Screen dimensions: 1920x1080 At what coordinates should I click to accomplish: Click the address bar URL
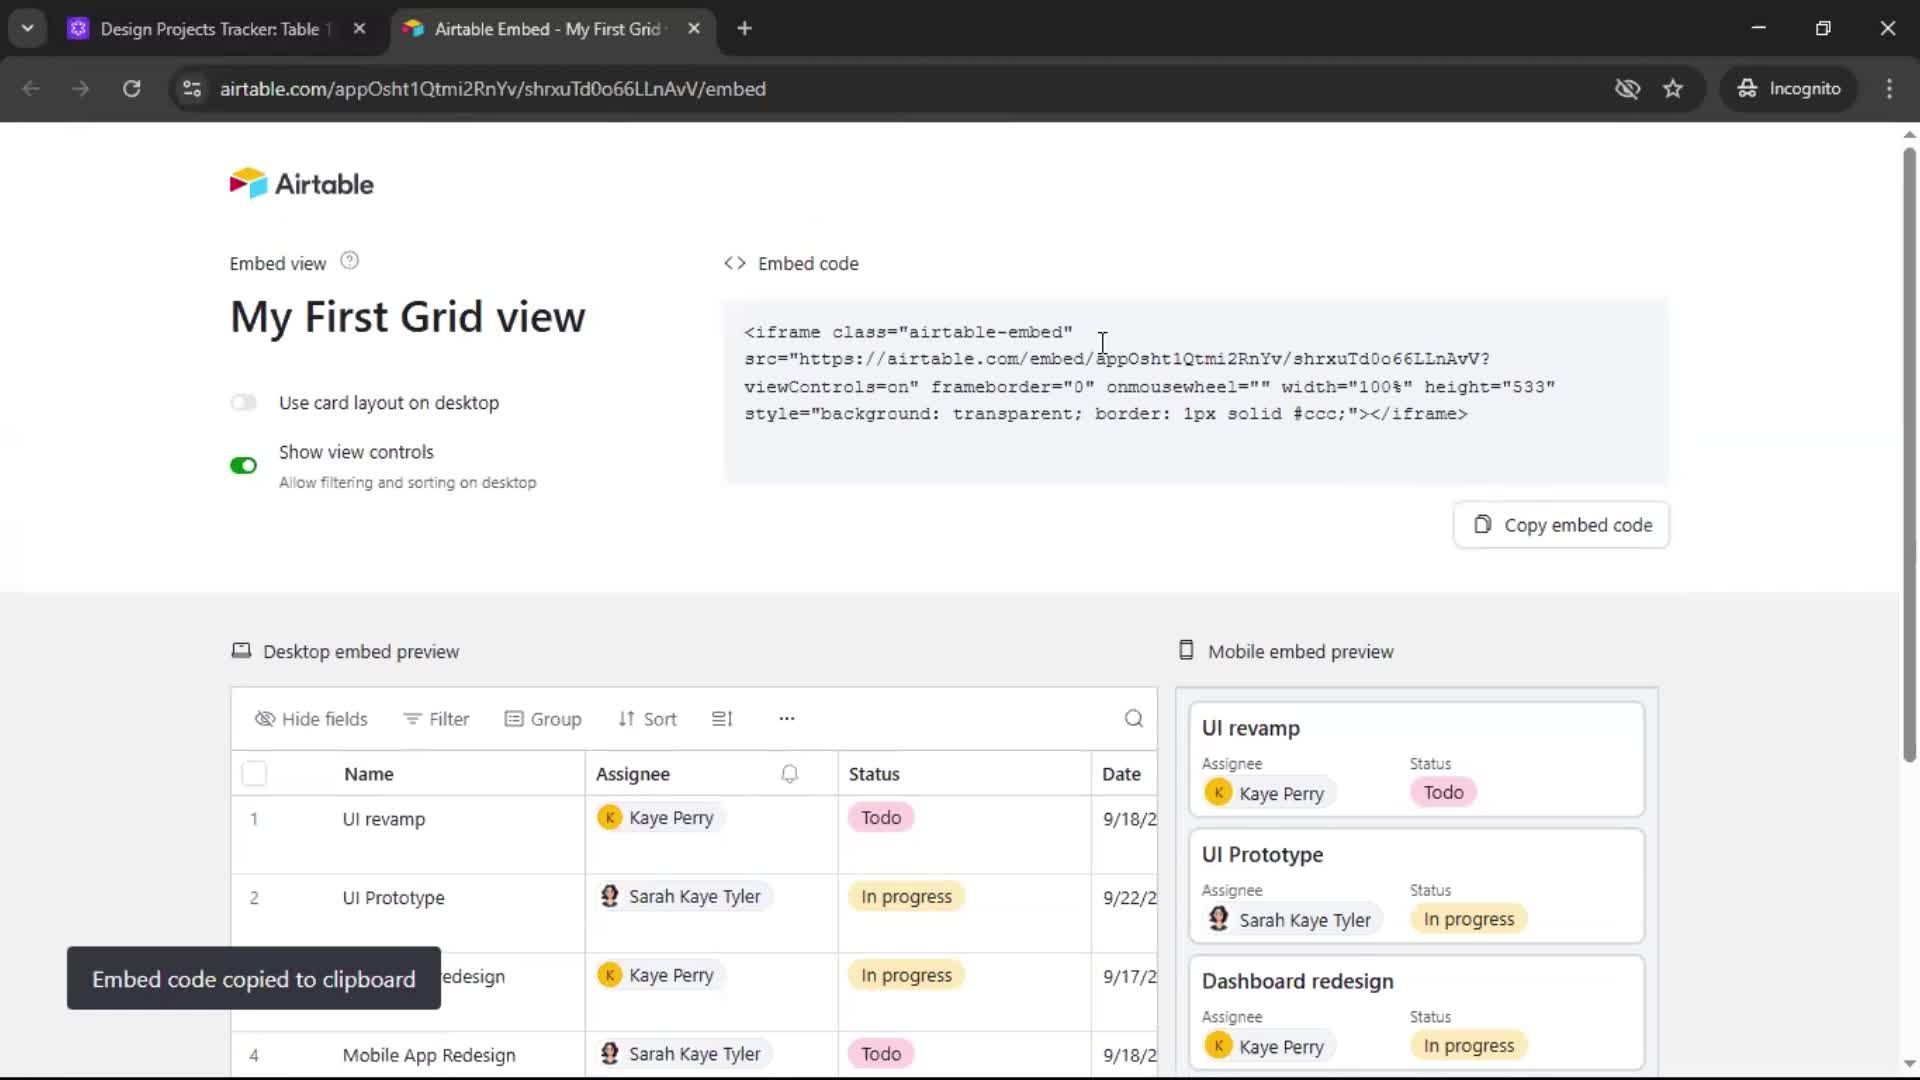(493, 89)
